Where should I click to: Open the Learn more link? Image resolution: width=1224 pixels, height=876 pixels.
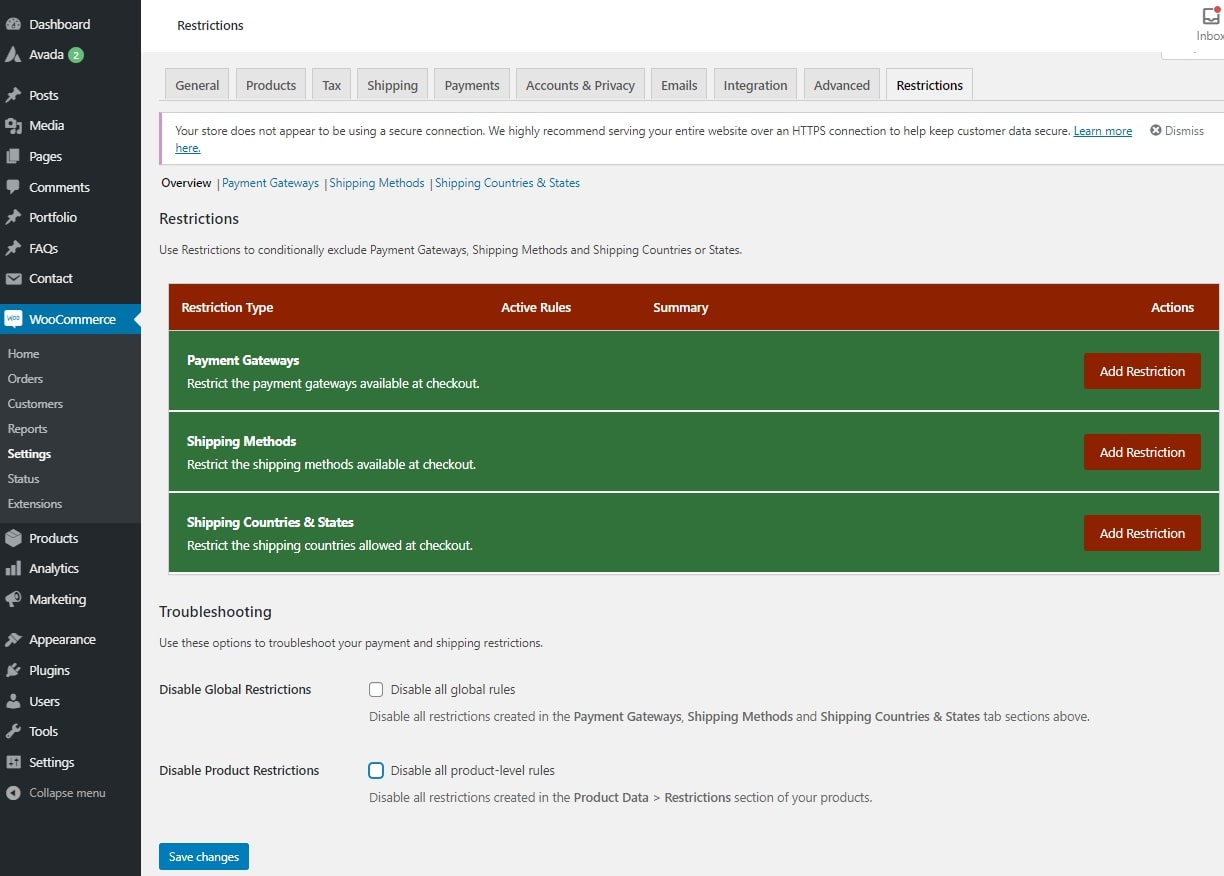(x=1103, y=131)
